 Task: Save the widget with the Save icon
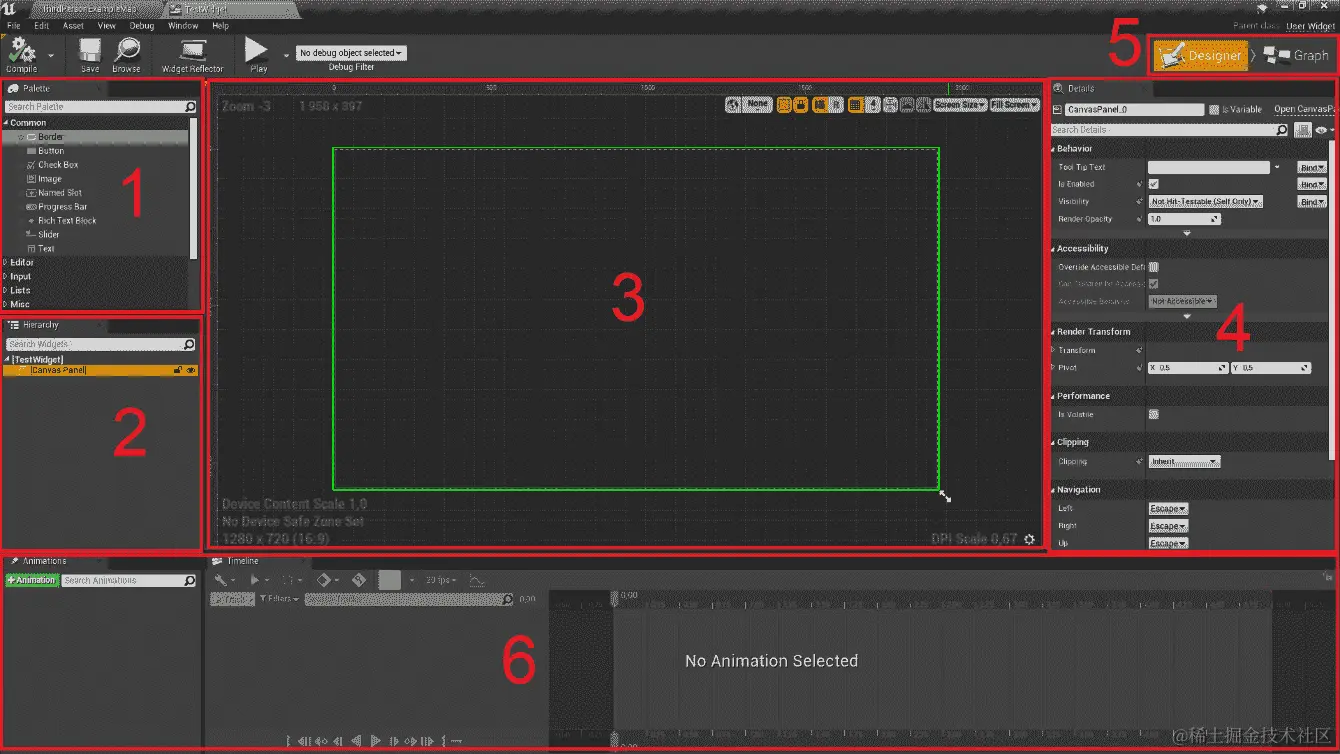(x=90, y=50)
